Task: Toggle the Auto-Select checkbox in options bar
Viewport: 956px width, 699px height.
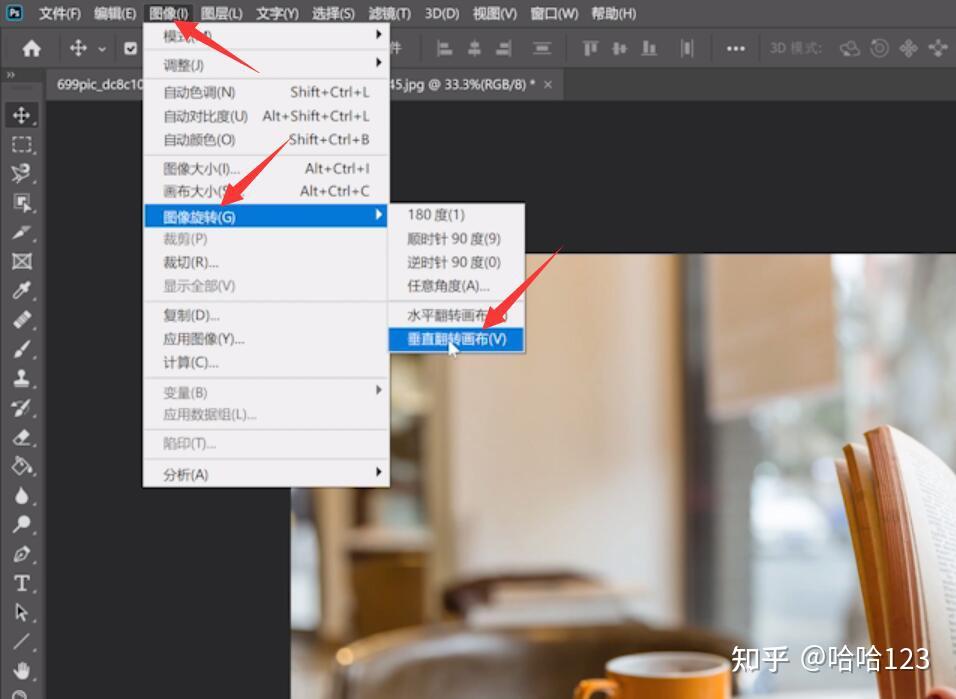Action: pos(130,48)
